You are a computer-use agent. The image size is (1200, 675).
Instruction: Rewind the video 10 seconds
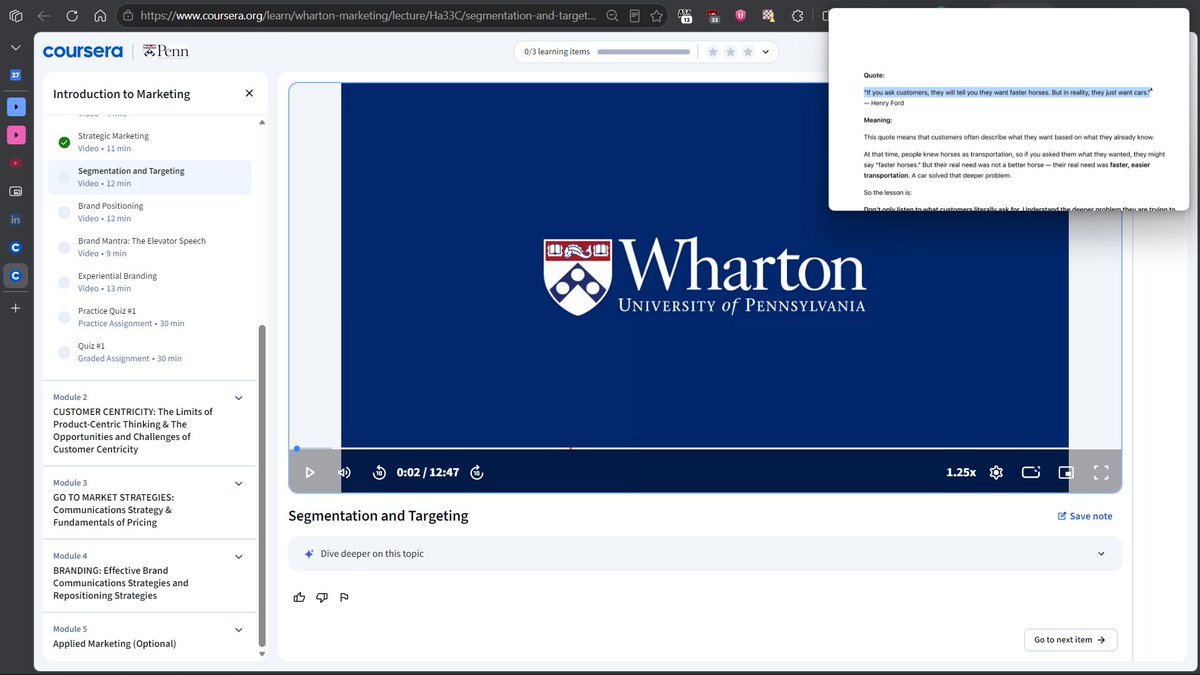(x=379, y=472)
